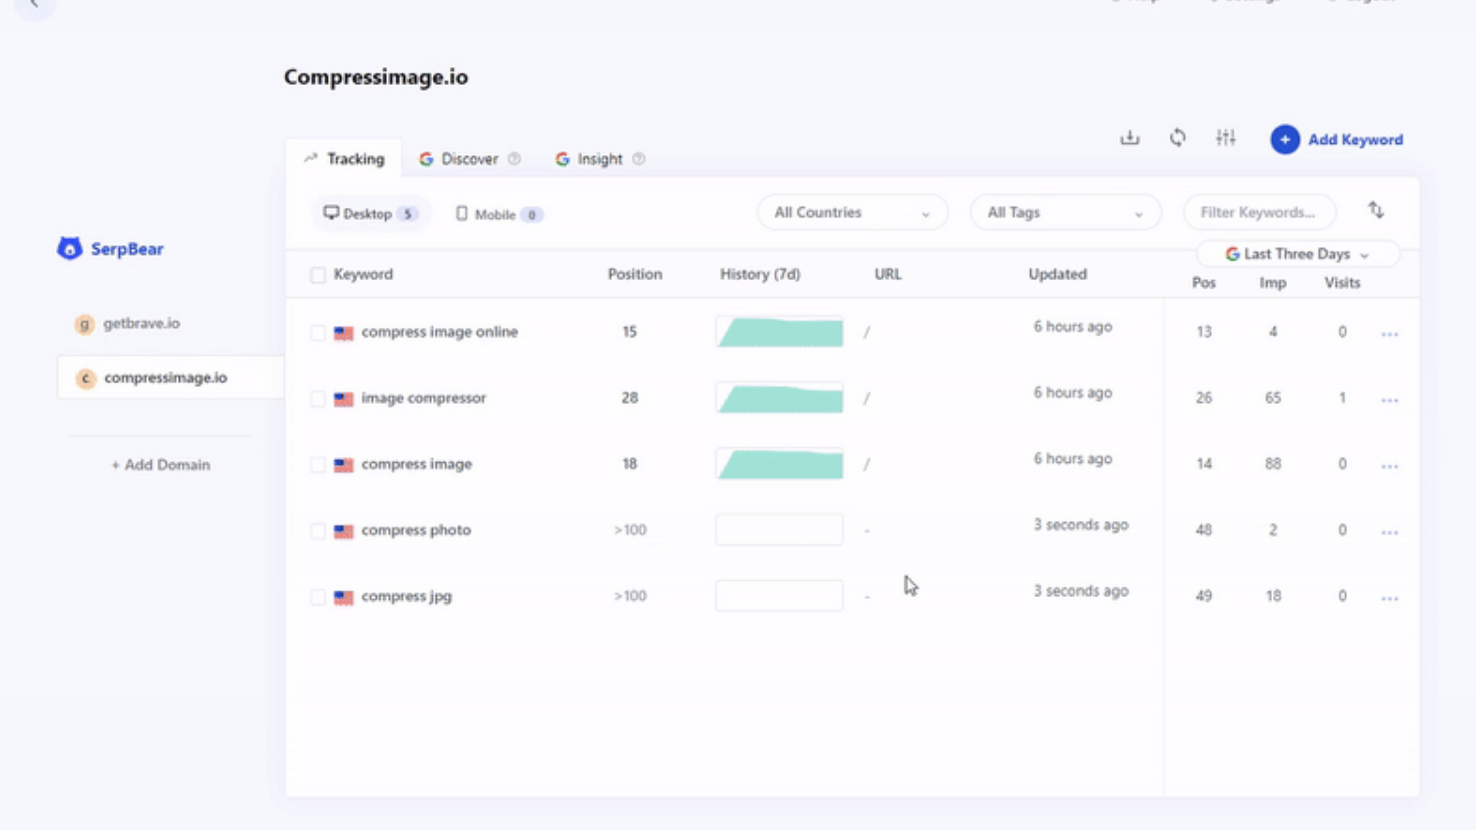This screenshot has width=1476, height=830.
Task: Toggle the select-all Keyword checkbox
Action: (x=318, y=275)
